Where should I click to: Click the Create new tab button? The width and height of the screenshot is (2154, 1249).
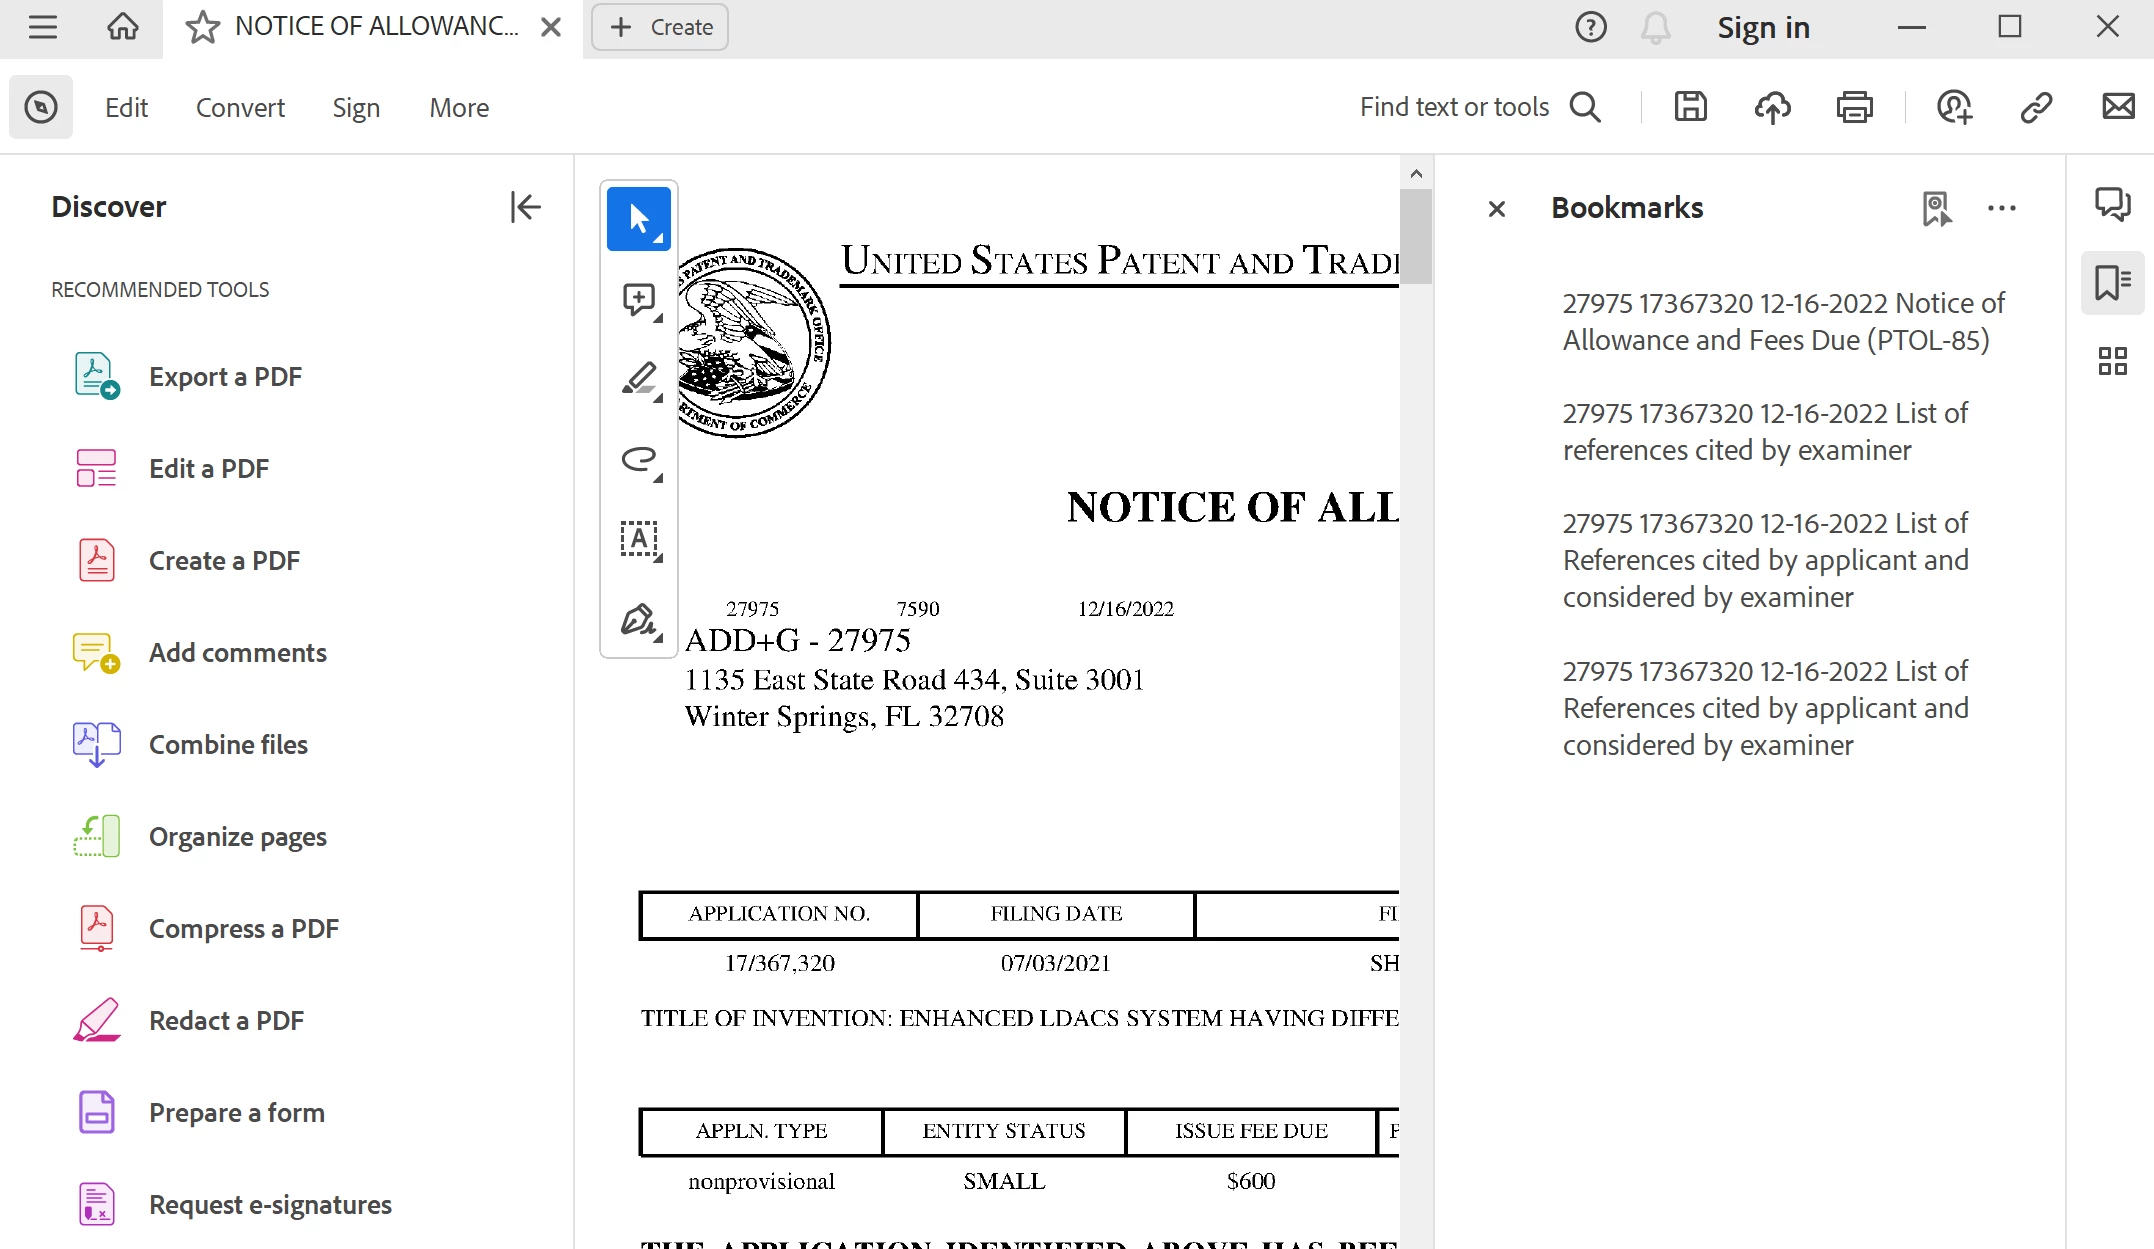pyautogui.click(x=660, y=27)
